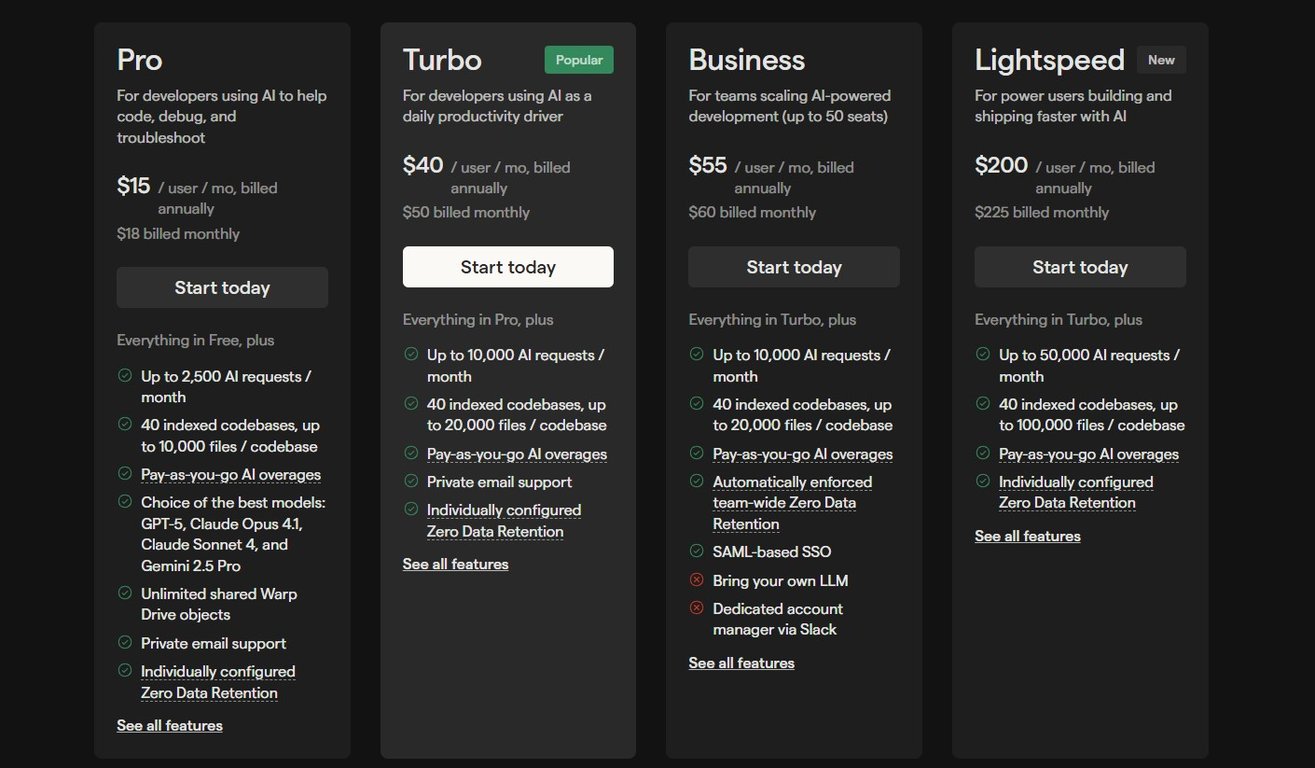Click check icon beside Choice of the best models

[125, 502]
